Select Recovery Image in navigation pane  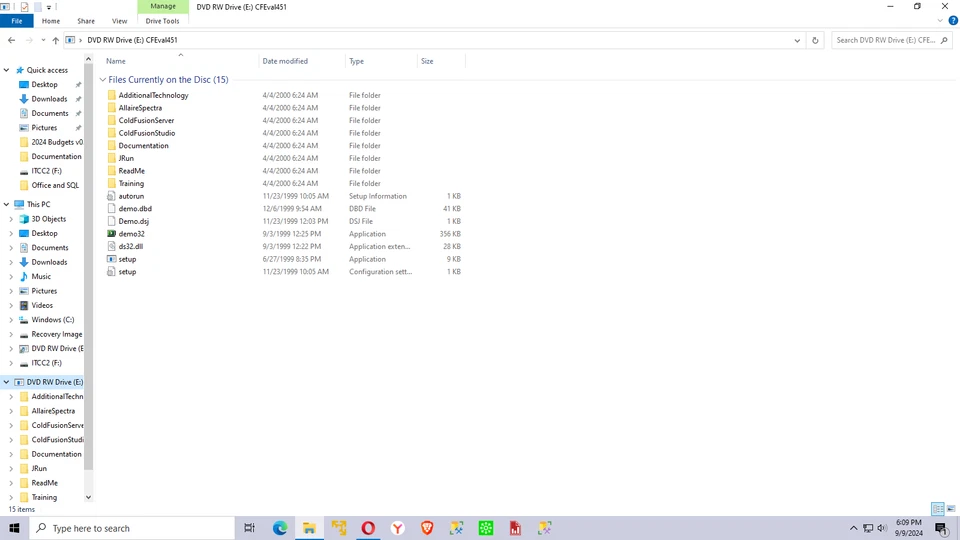[x=56, y=334]
